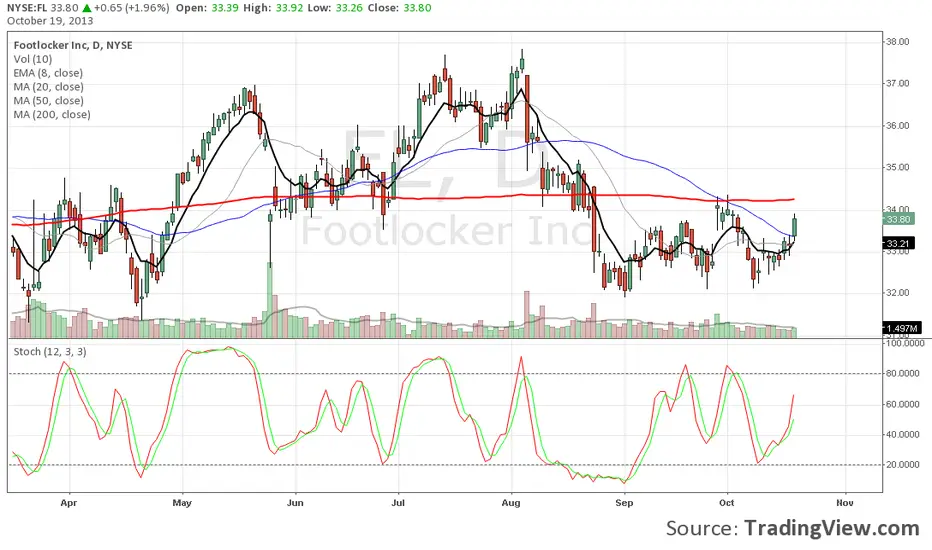
Task: Click the 36.00 price axis label
Action: (x=898, y=125)
